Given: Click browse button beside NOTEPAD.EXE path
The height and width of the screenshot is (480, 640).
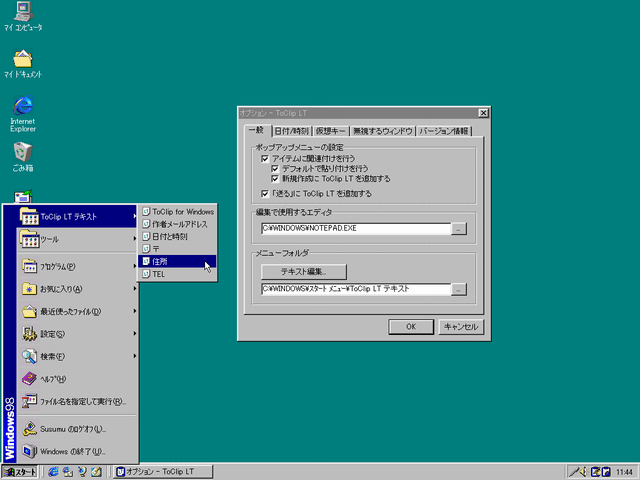Looking at the screenshot, I should click(x=458, y=229).
